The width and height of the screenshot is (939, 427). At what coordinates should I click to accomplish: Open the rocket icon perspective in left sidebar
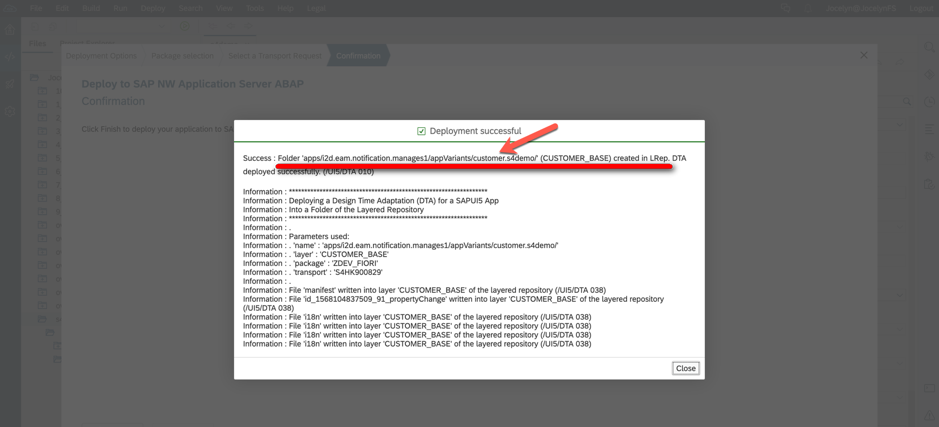tap(10, 84)
